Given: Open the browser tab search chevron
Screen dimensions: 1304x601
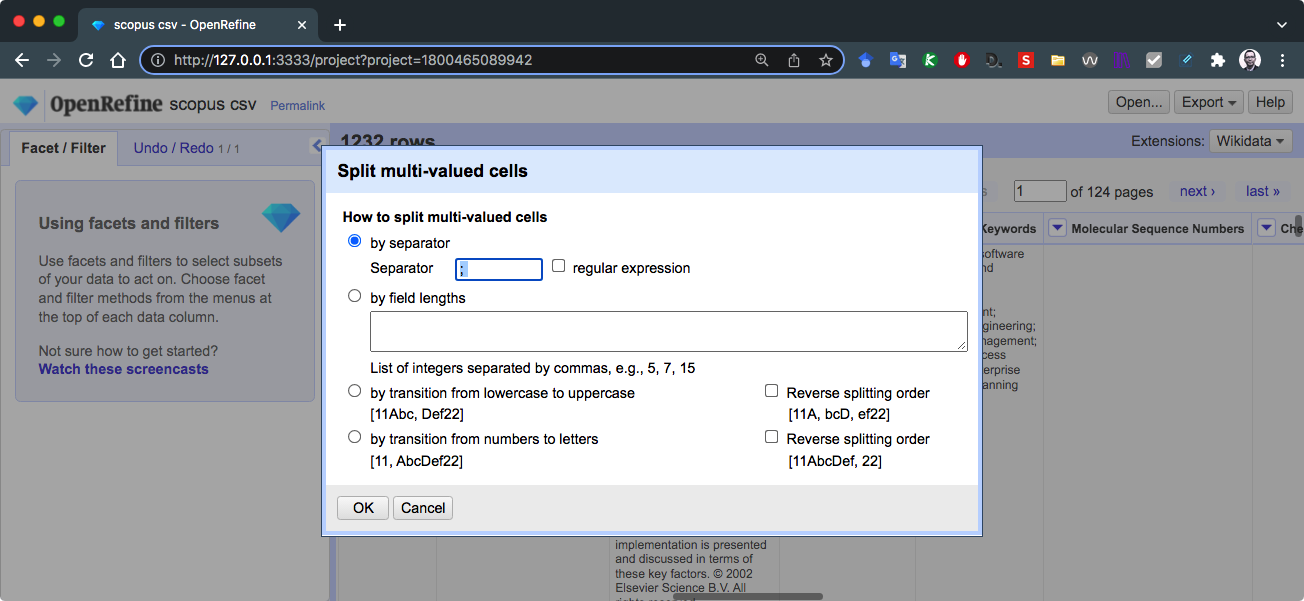Looking at the screenshot, I should coord(1282,24).
